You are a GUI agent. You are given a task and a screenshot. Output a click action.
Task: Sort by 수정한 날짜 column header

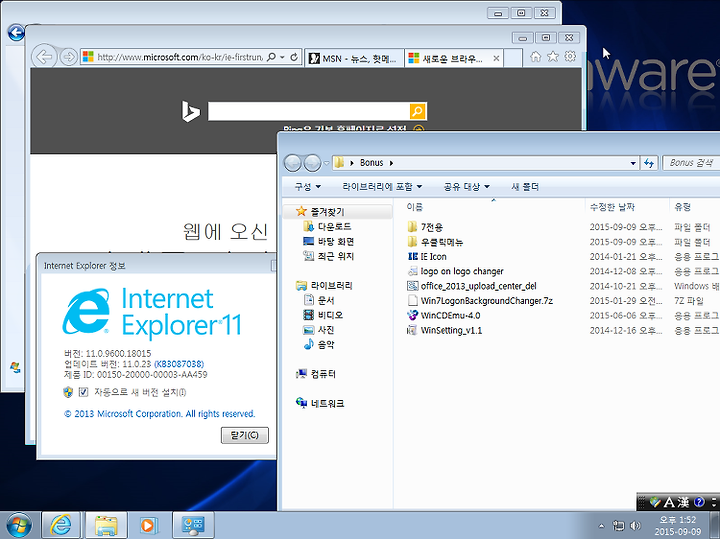(612, 207)
